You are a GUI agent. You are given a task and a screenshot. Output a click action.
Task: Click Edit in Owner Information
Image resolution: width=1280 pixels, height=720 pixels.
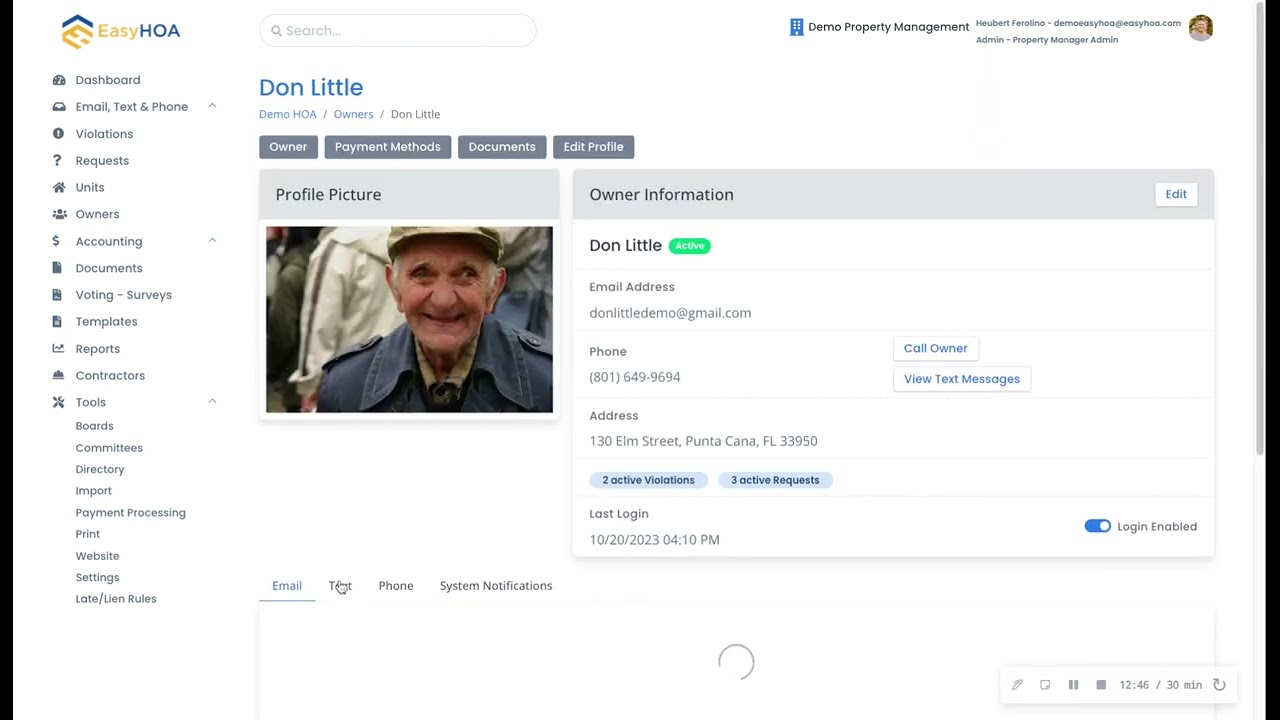coord(1176,194)
